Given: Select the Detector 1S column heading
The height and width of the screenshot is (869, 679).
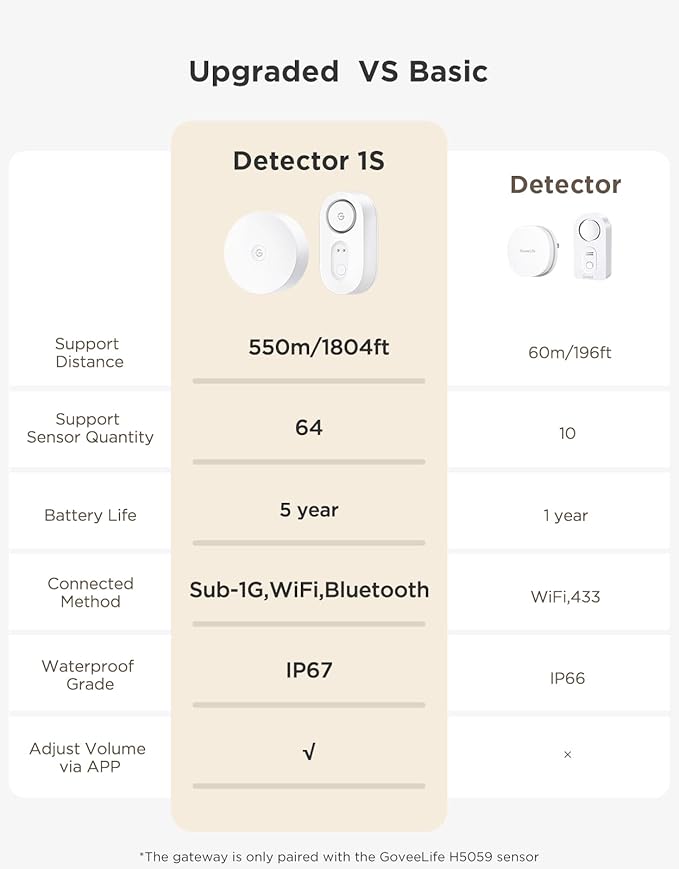Looking at the screenshot, I should 308,161.
